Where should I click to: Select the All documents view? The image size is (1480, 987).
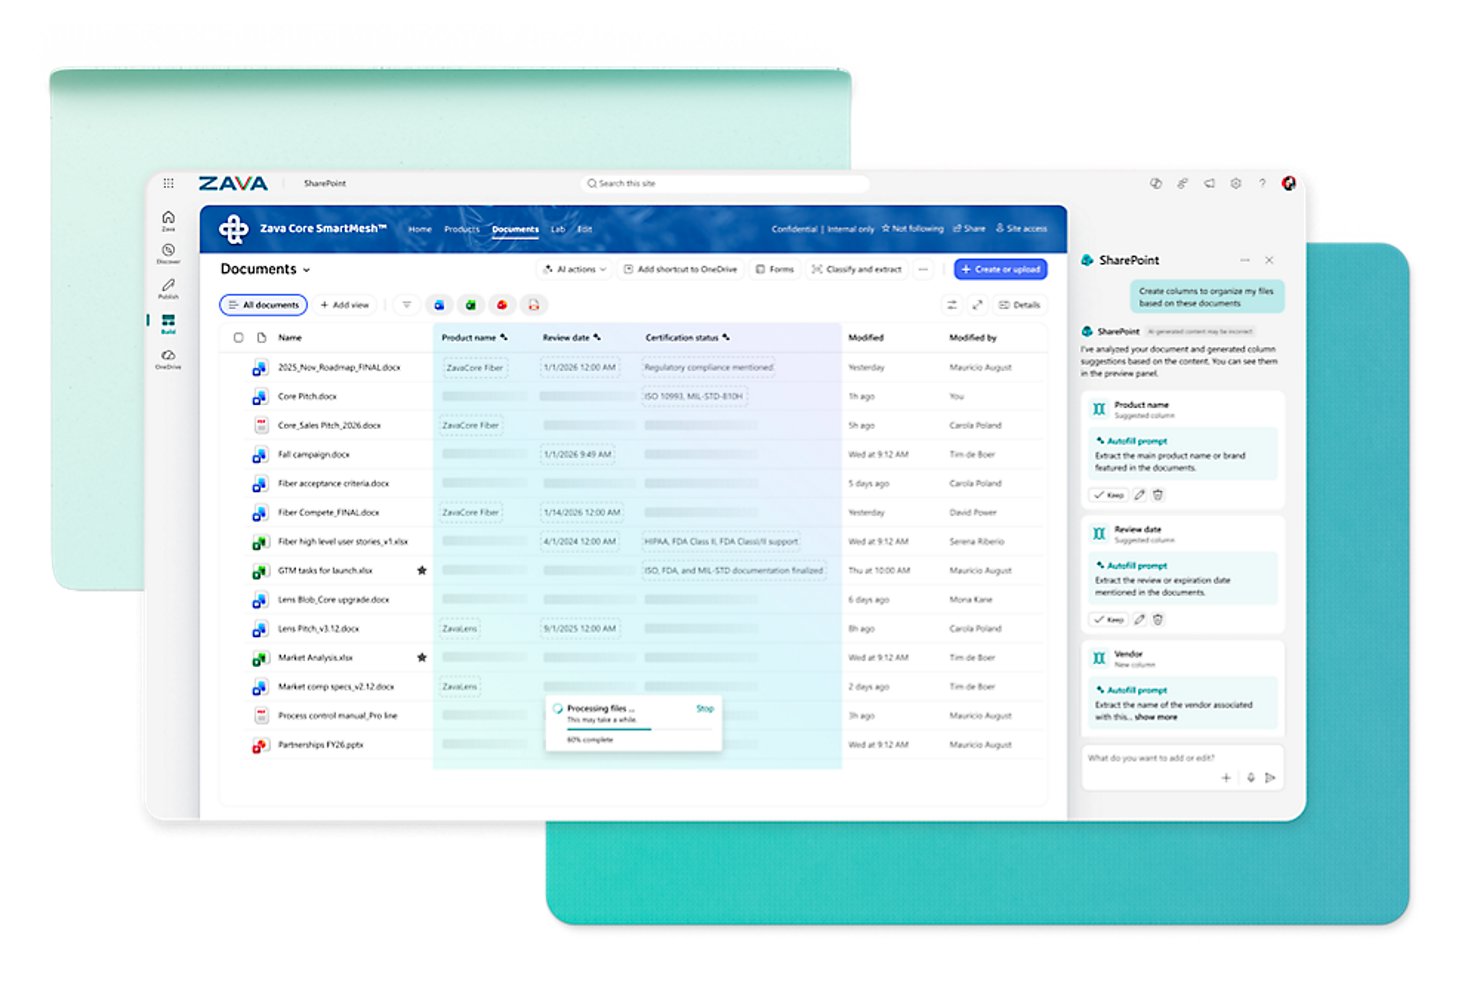coord(264,305)
